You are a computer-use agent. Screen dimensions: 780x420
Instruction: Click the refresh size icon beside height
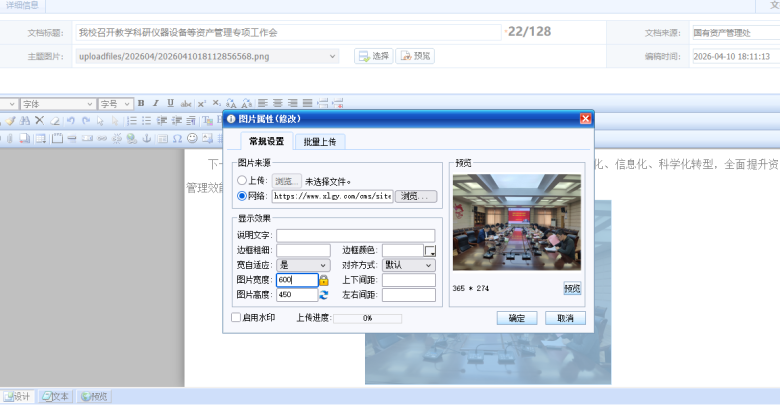point(324,295)
